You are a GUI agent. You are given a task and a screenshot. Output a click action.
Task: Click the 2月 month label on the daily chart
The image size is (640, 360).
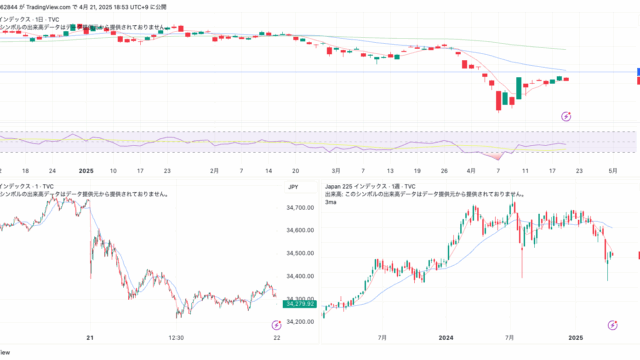tap(214, 171)
